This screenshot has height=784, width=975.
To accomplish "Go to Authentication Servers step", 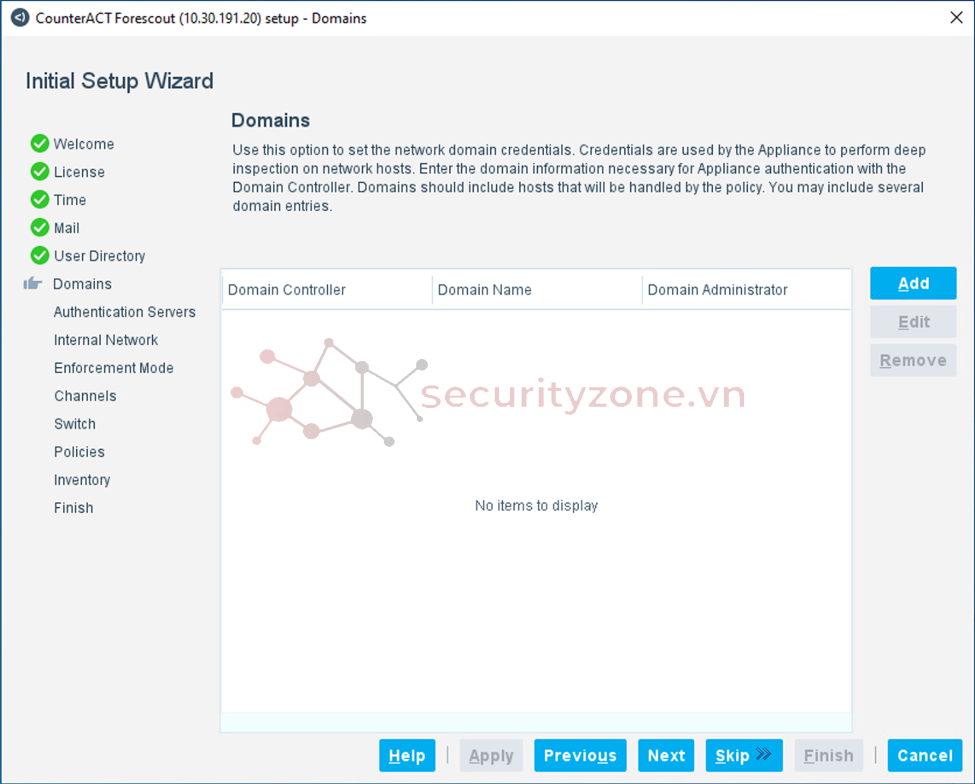I will click(x=124, y=312).
